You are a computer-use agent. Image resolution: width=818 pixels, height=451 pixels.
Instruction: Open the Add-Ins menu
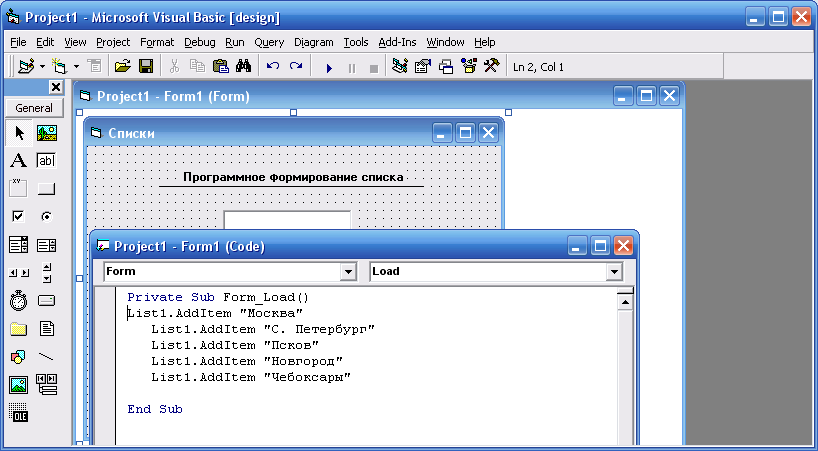398,42
